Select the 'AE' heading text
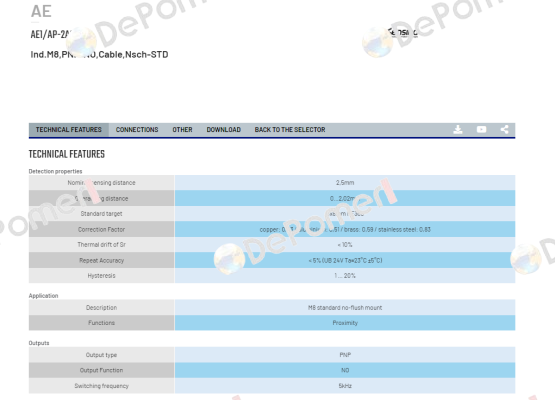Viewport: 555px width, 400px height. coord(41,11)
